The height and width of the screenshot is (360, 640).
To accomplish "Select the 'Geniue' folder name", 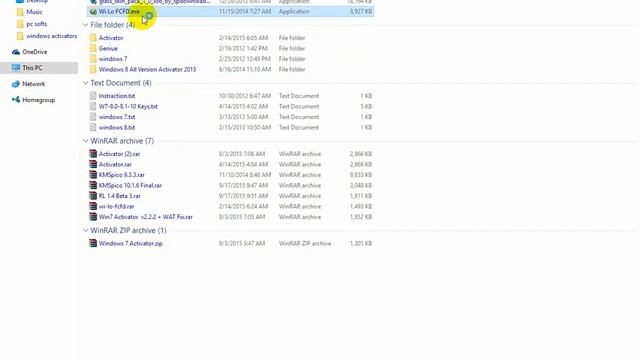I will [108, 48].
